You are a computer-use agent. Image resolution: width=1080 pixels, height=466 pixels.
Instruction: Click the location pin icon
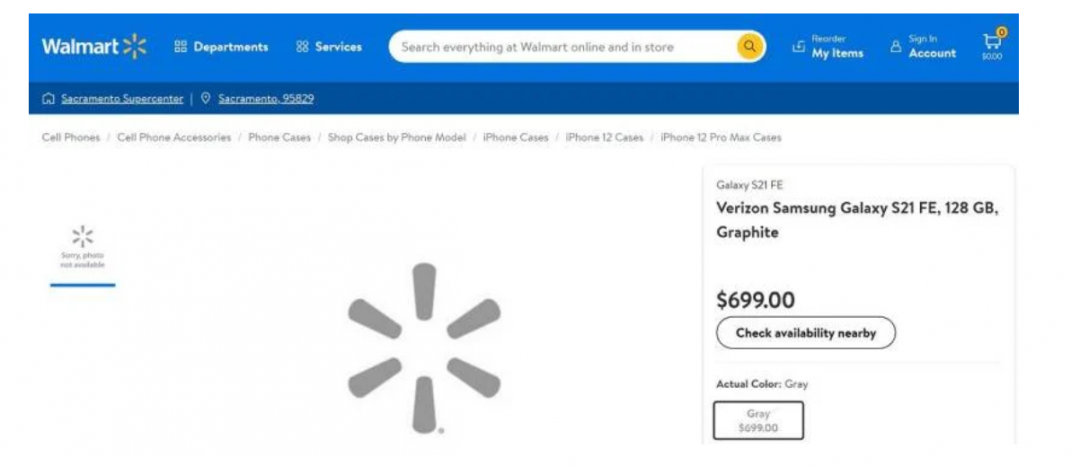205,98
